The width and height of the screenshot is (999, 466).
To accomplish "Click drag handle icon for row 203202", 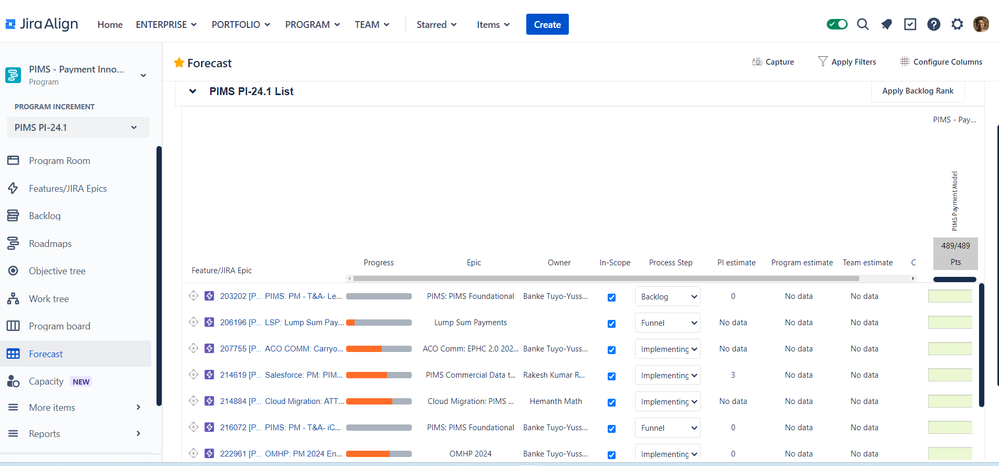I will click(x=194, y=296).
